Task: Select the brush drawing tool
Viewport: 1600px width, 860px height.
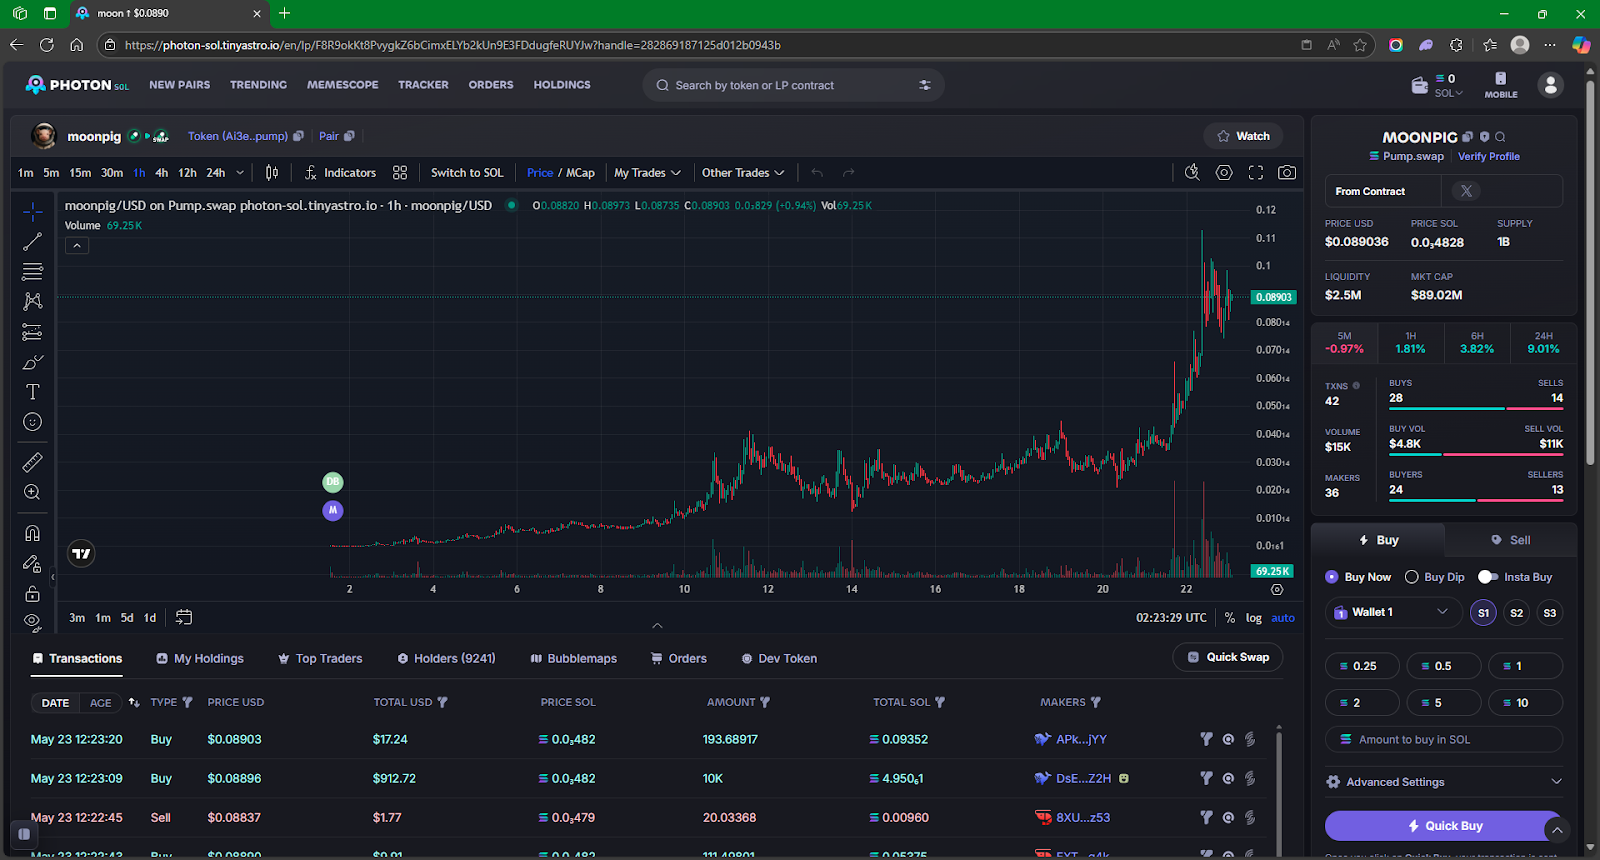Action: pyautogui.click(x=32, y=362)
